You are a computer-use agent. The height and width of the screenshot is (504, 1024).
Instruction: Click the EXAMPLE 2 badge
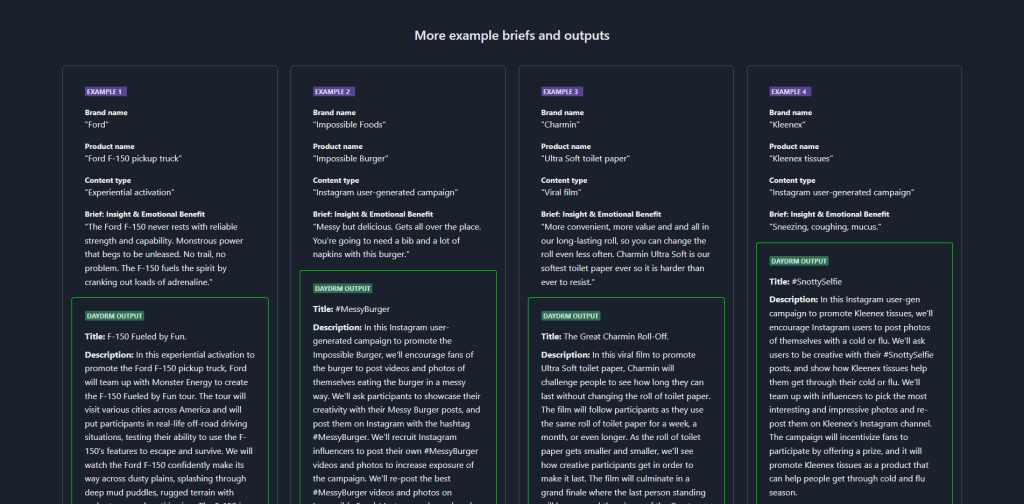pyautogui.click(x=334, y=91)
